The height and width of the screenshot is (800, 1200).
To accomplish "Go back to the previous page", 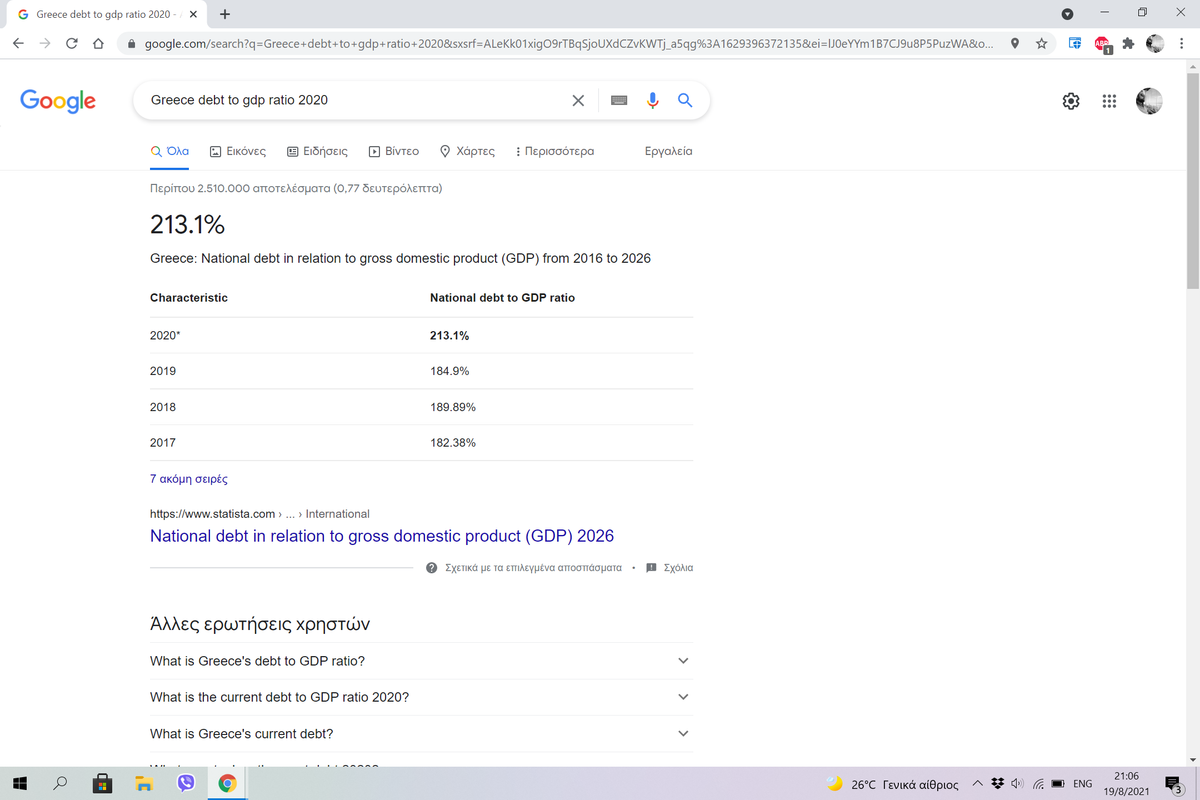I will coord(19,44).
